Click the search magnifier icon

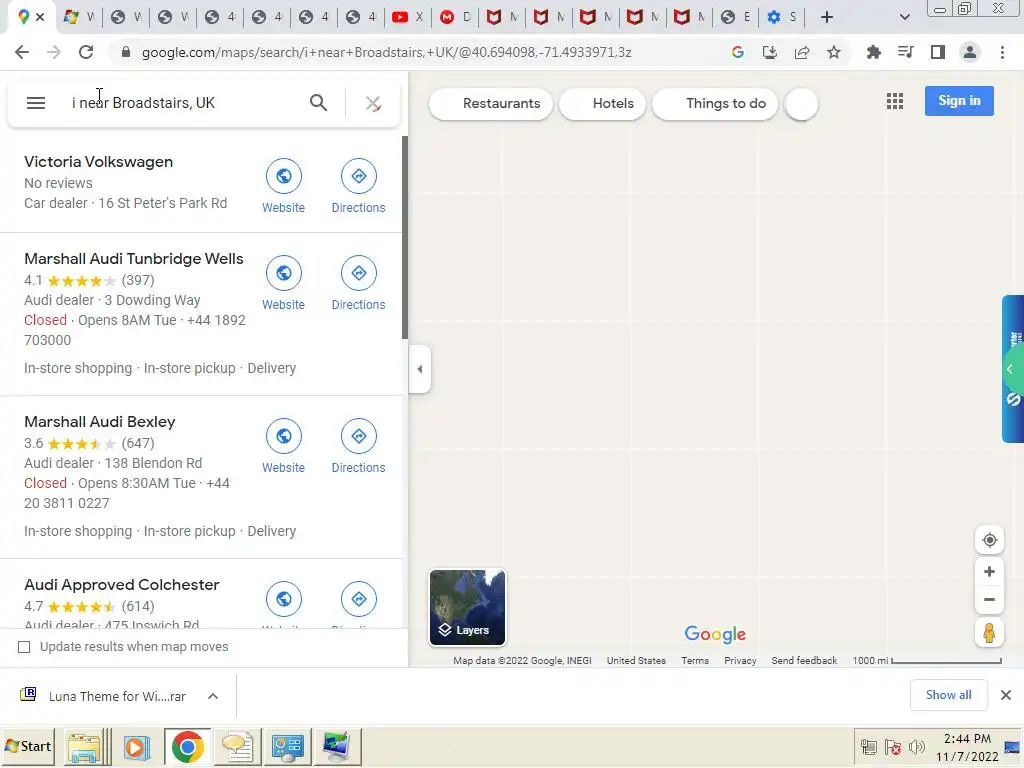click(318, 103)
